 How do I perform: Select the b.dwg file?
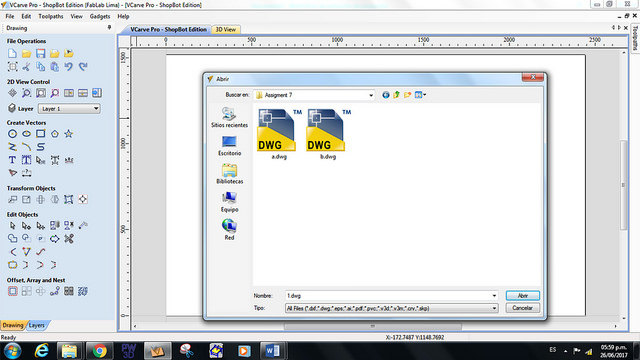click(x=328, y=134)
